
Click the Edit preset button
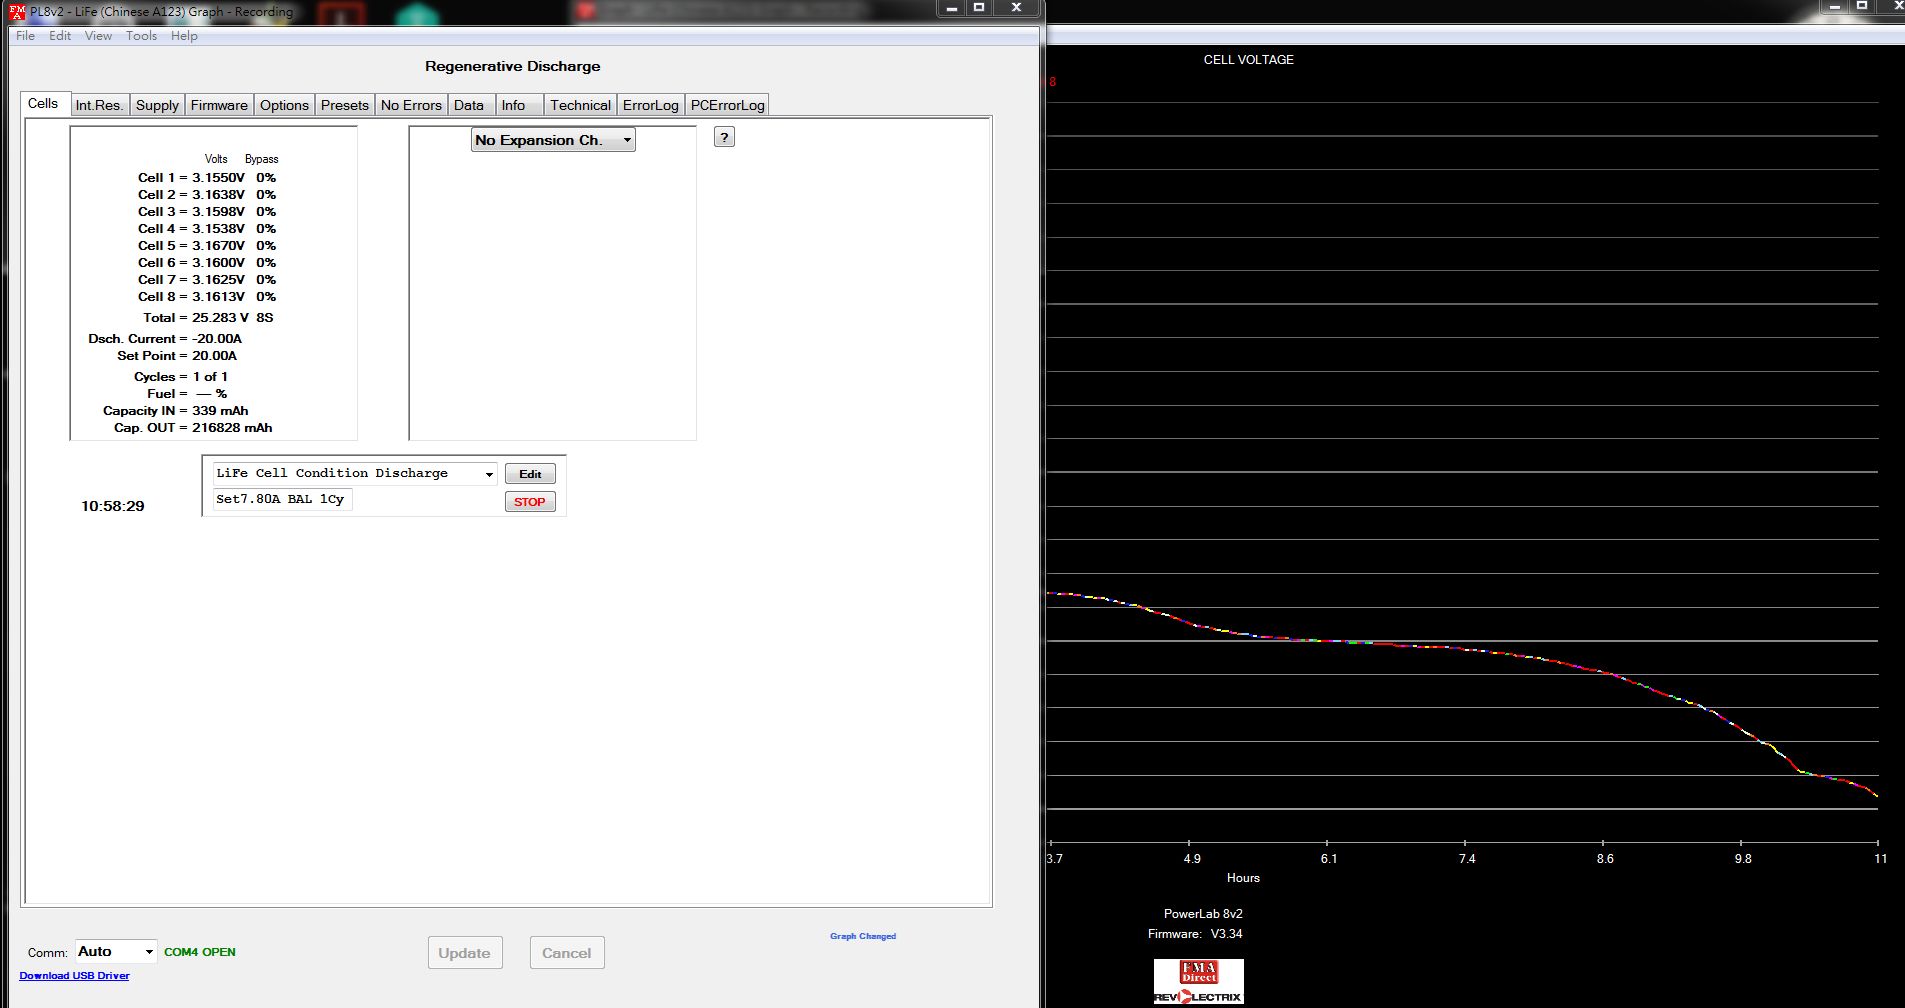tap(530, 474)
